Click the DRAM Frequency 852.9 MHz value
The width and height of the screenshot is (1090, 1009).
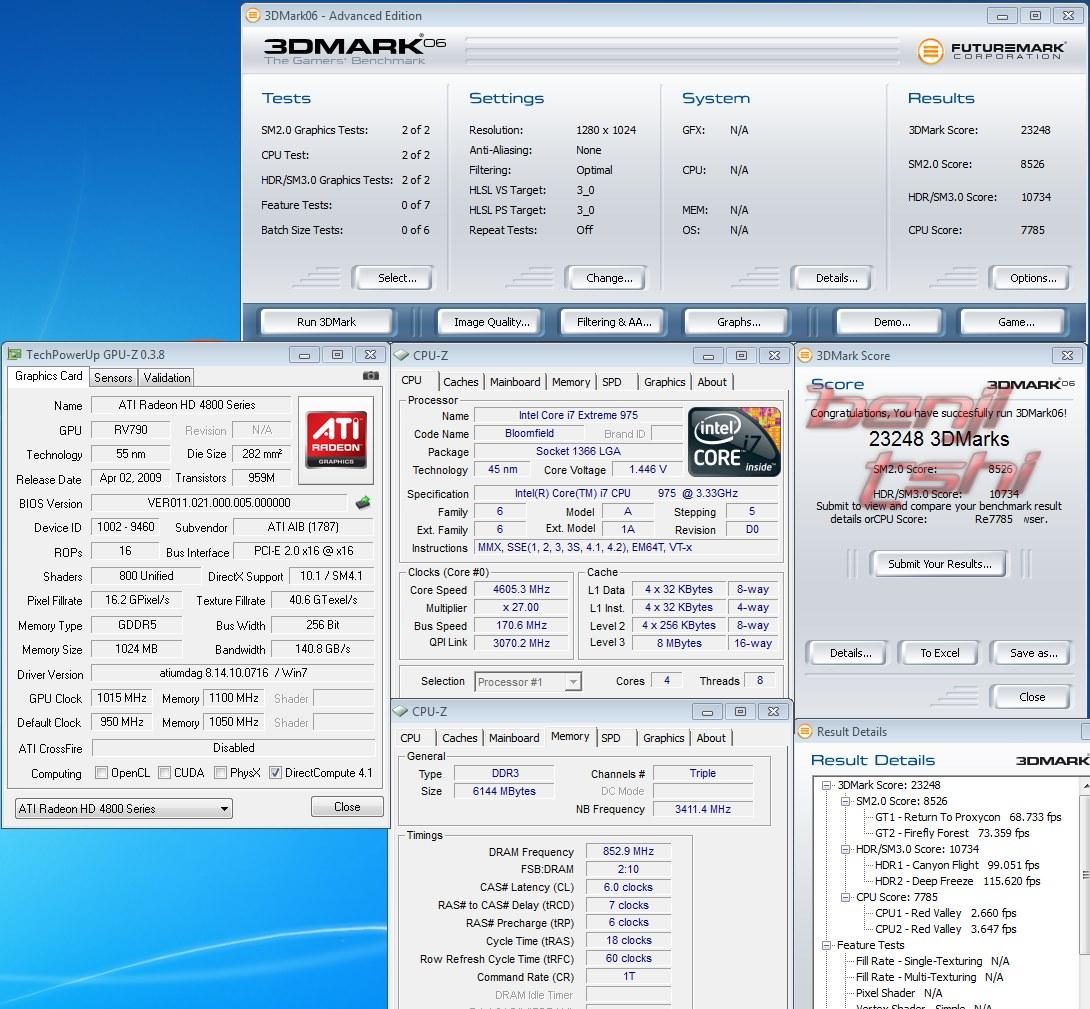click(628, 851)
